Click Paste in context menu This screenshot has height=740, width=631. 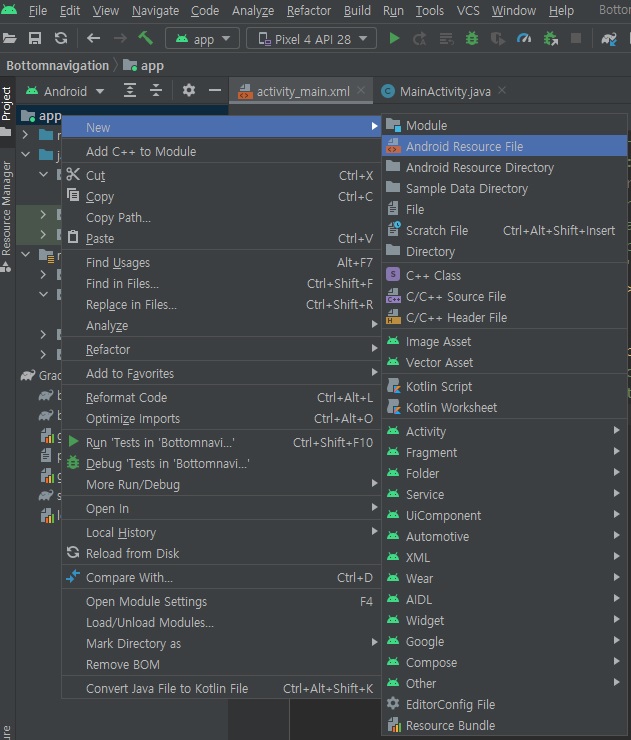(x=221, y=238)
